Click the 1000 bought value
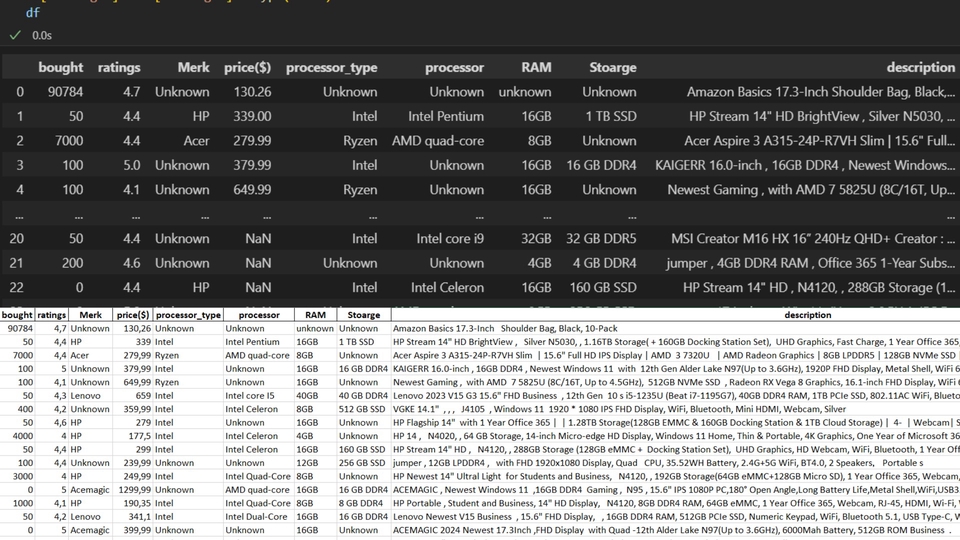Screen dimensions: 960x540 23,503
